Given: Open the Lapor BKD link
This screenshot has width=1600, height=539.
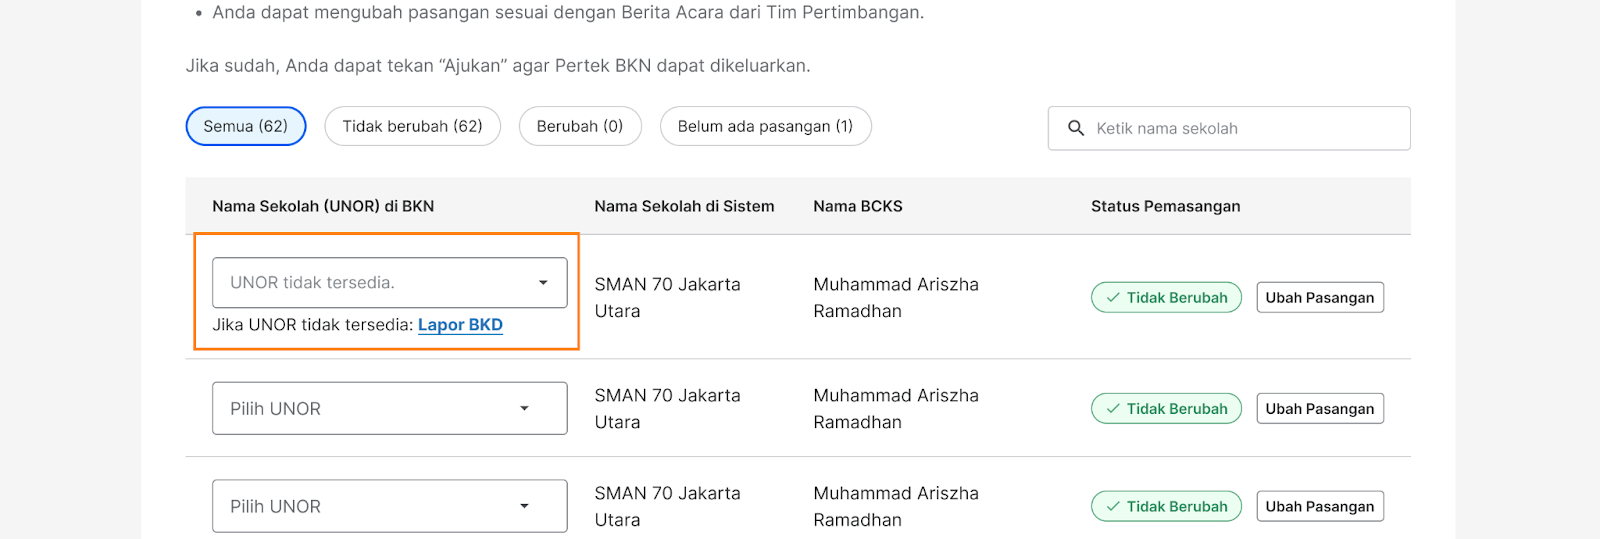Looking at the screenshot, I should [x=460, y=325].
